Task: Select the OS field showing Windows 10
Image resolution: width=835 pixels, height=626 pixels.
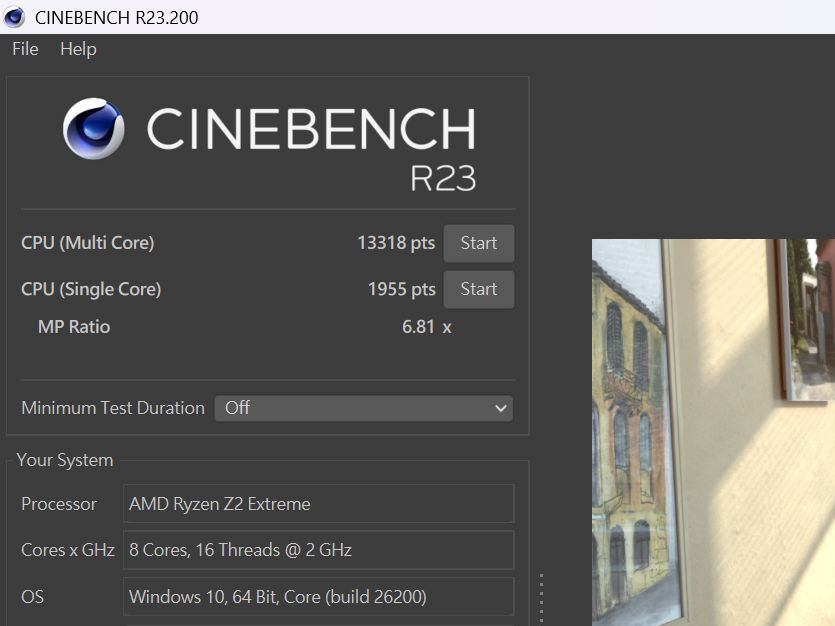Action: (318, 597)
